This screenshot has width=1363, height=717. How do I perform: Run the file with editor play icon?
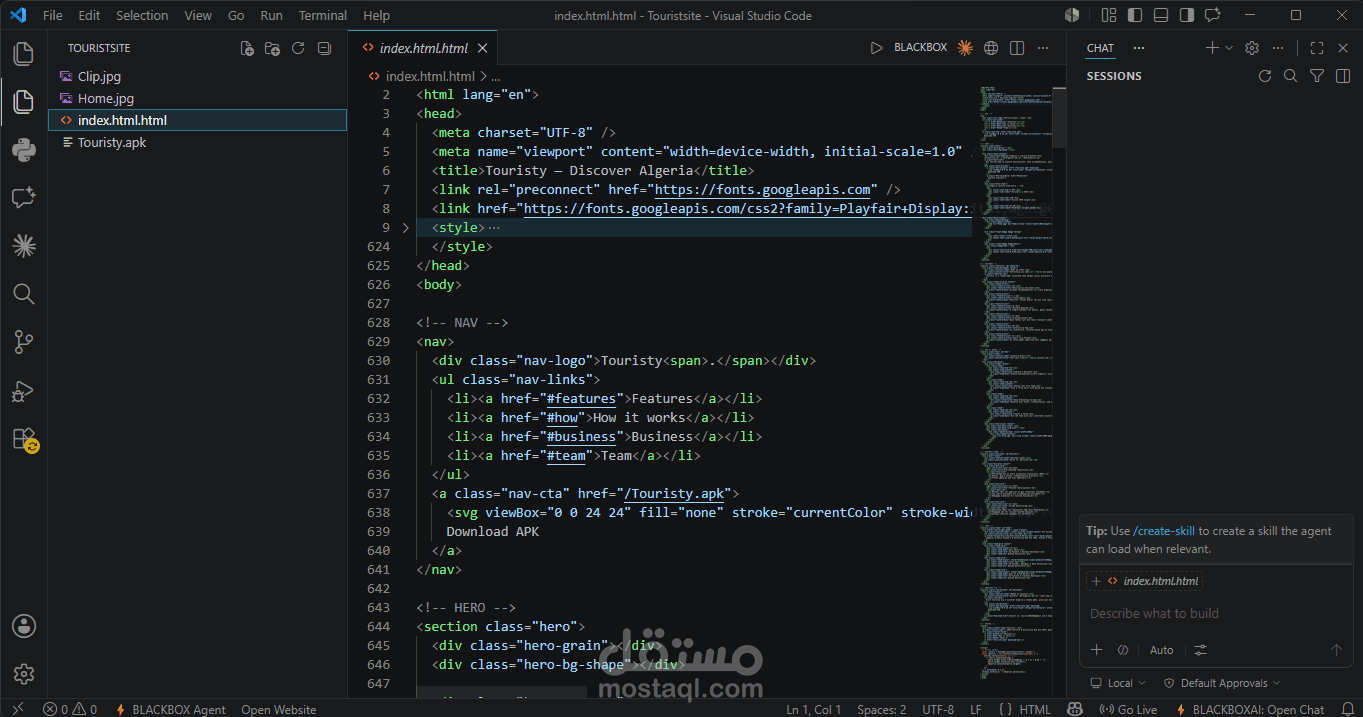point(876,48)
